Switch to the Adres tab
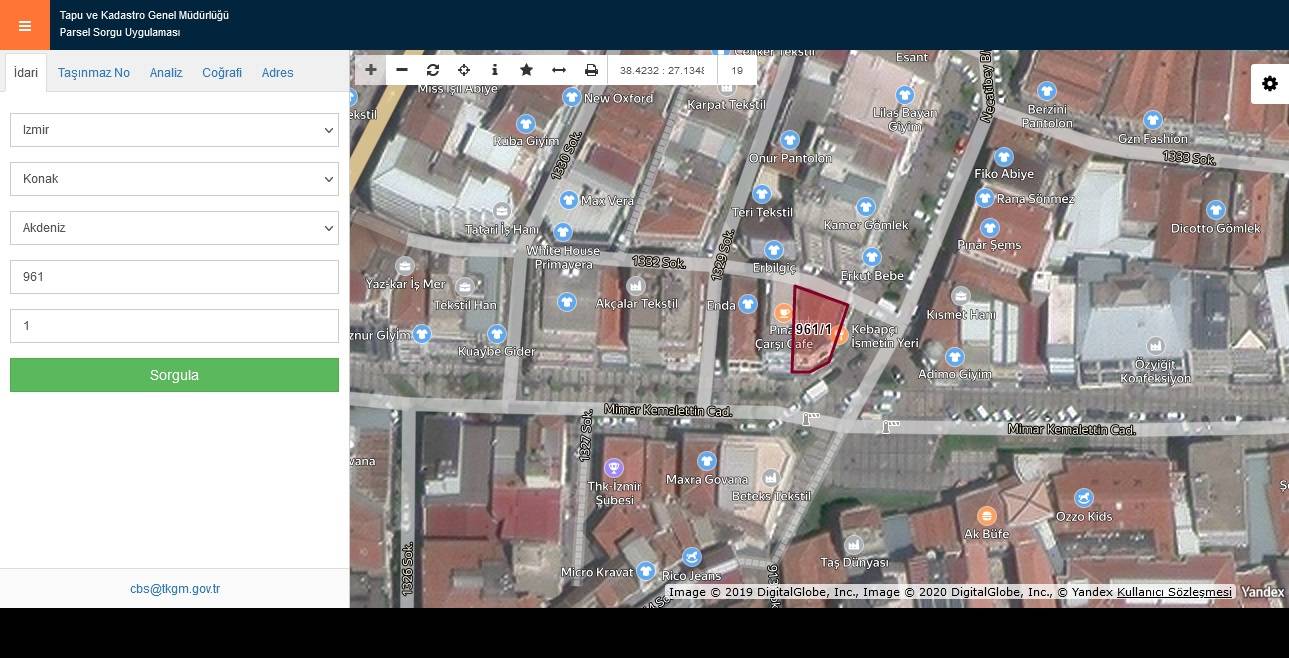The image size is (1289, 658). pos(277,73)
